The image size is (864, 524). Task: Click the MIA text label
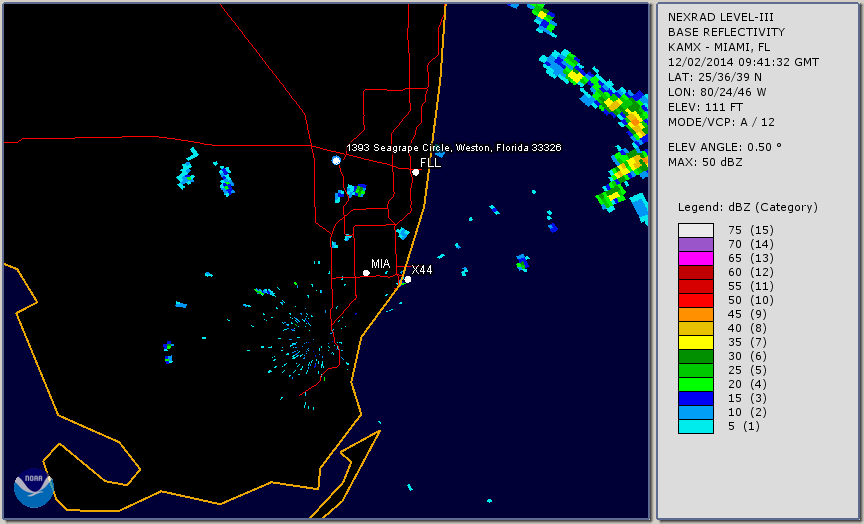(x=380, y=264)
